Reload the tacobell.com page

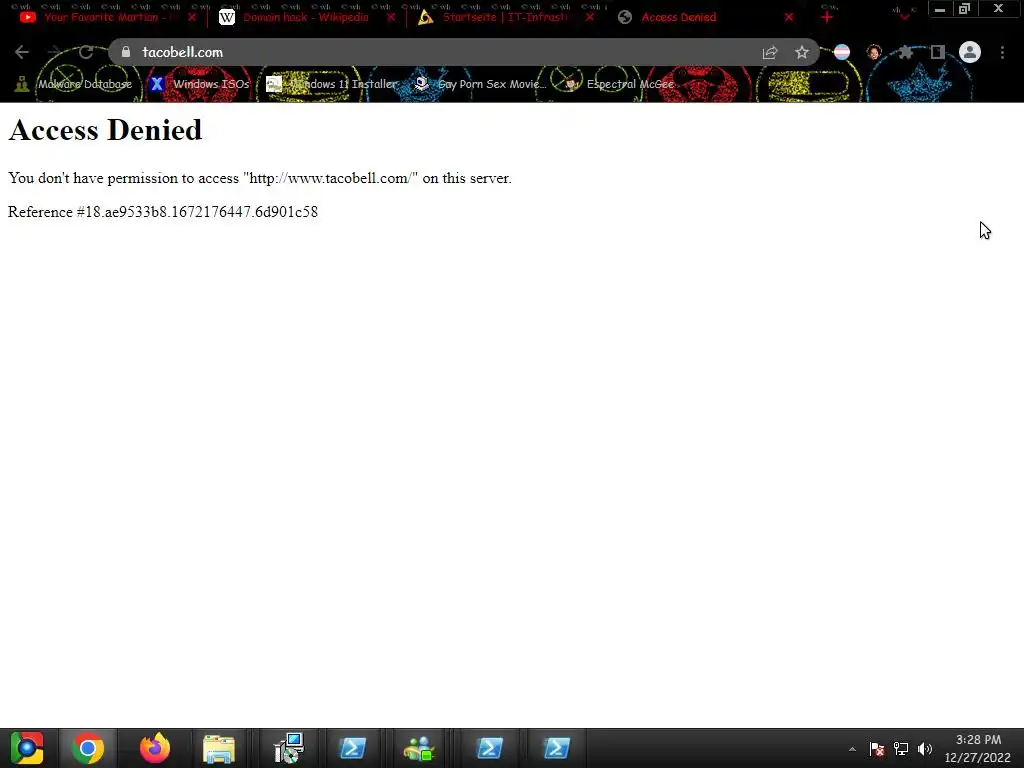(x=86, y=52)
